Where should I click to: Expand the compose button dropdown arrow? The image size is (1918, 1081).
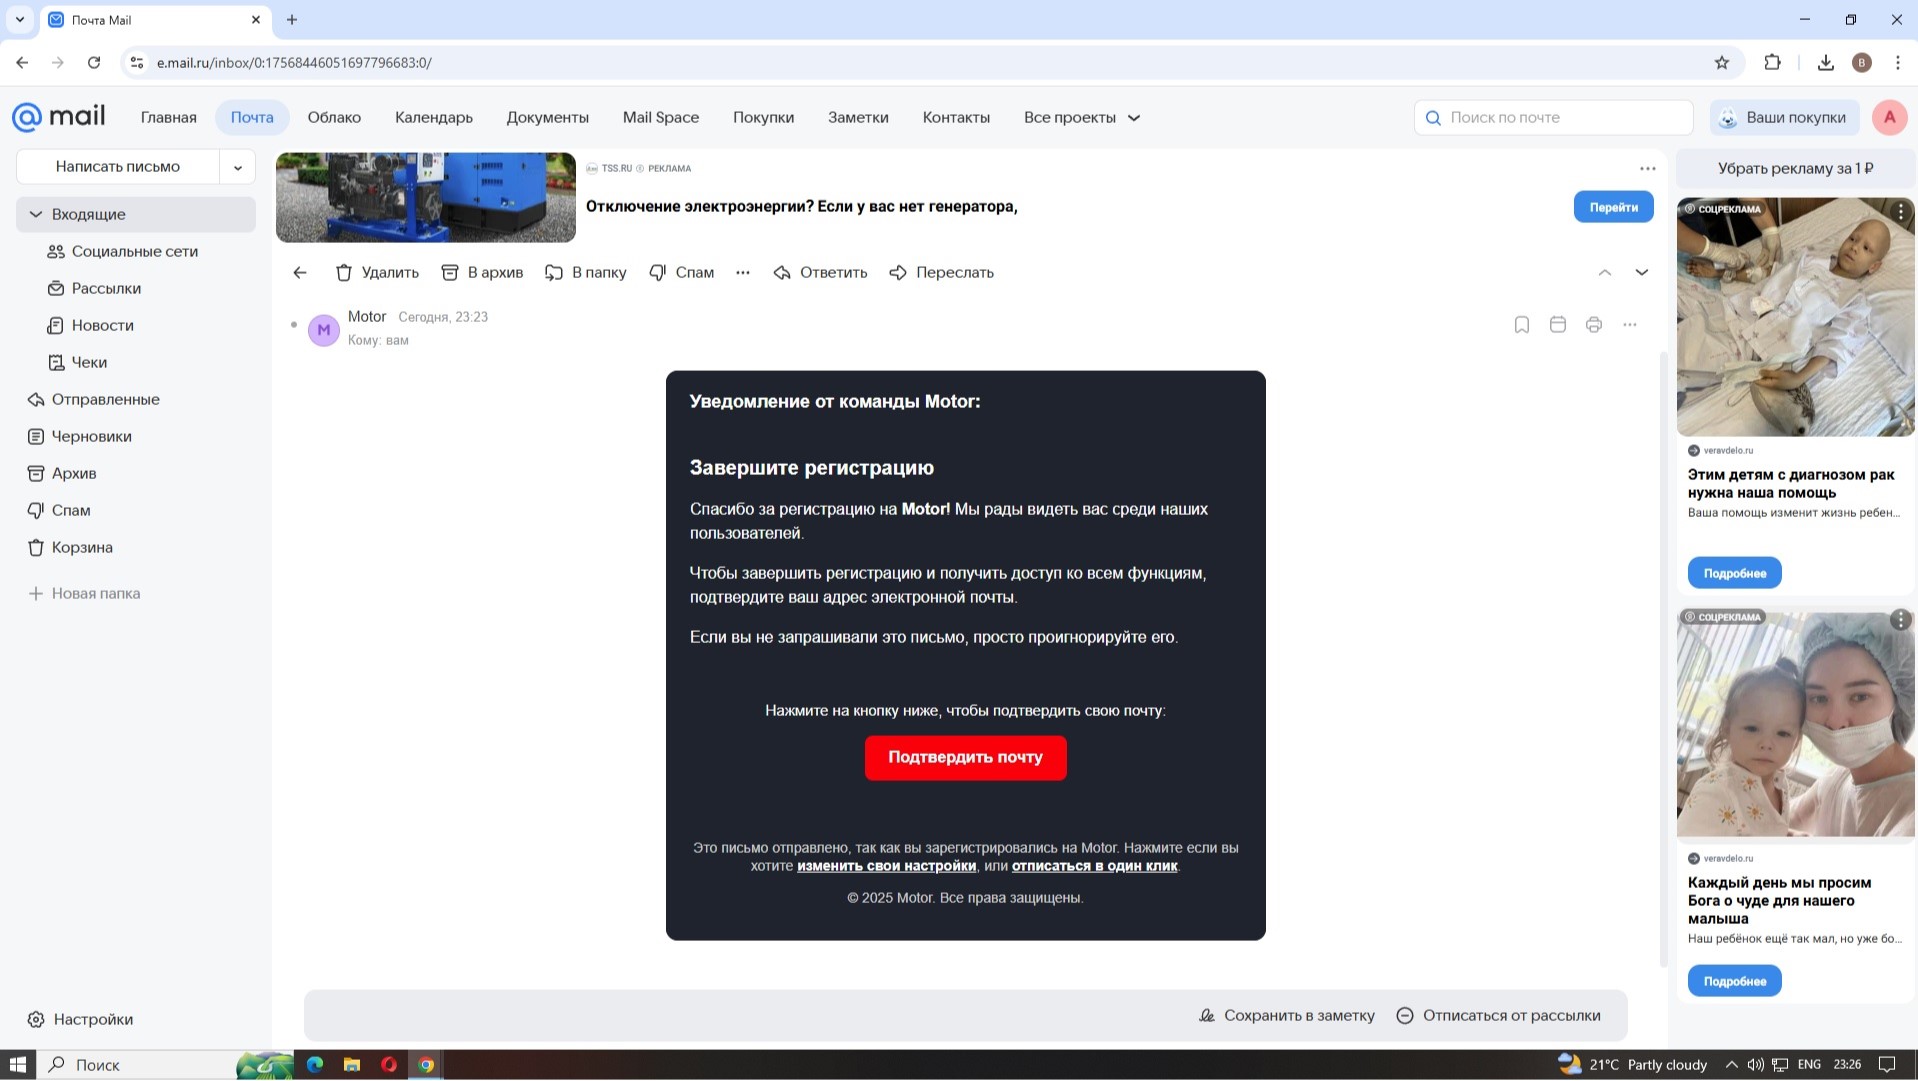tap(238, 167)
